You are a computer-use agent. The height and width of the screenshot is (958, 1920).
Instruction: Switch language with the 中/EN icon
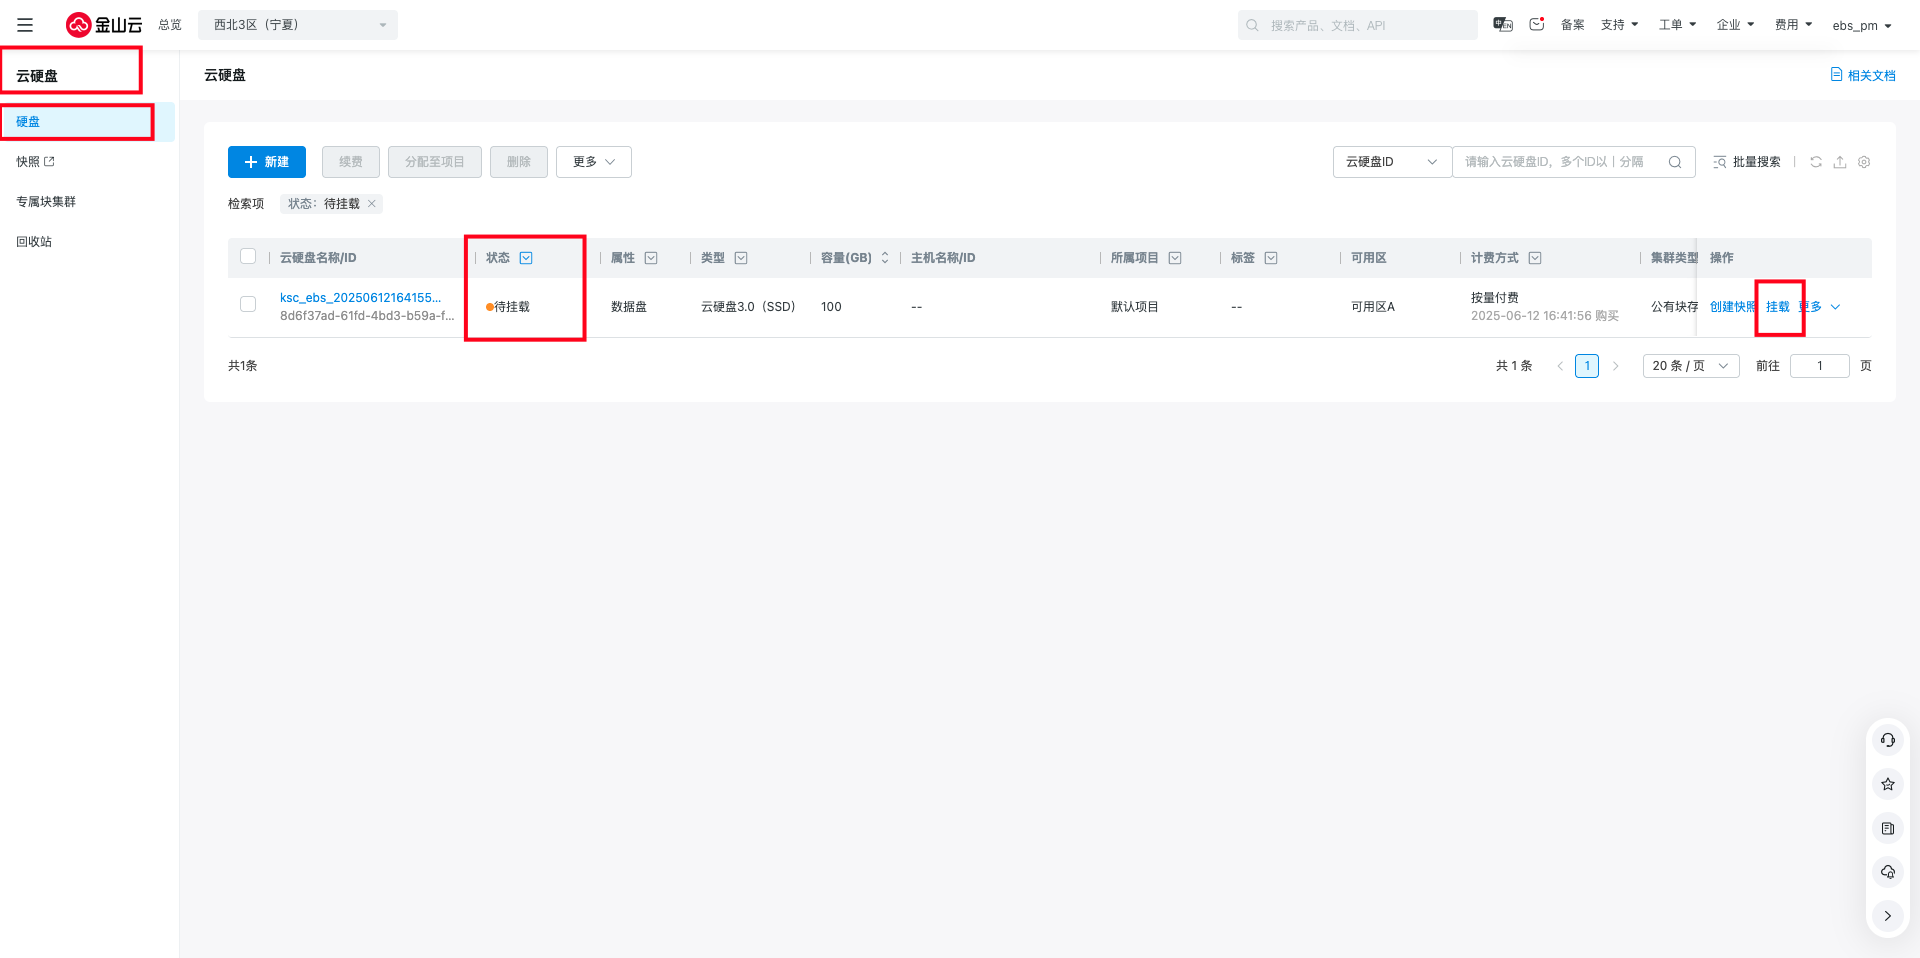click(x=1502, y=24)
